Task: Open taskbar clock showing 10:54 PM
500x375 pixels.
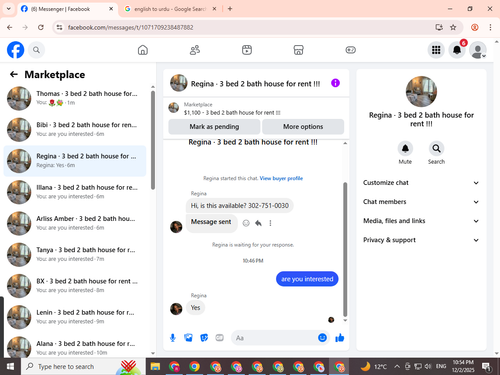Action: point(463,366)
